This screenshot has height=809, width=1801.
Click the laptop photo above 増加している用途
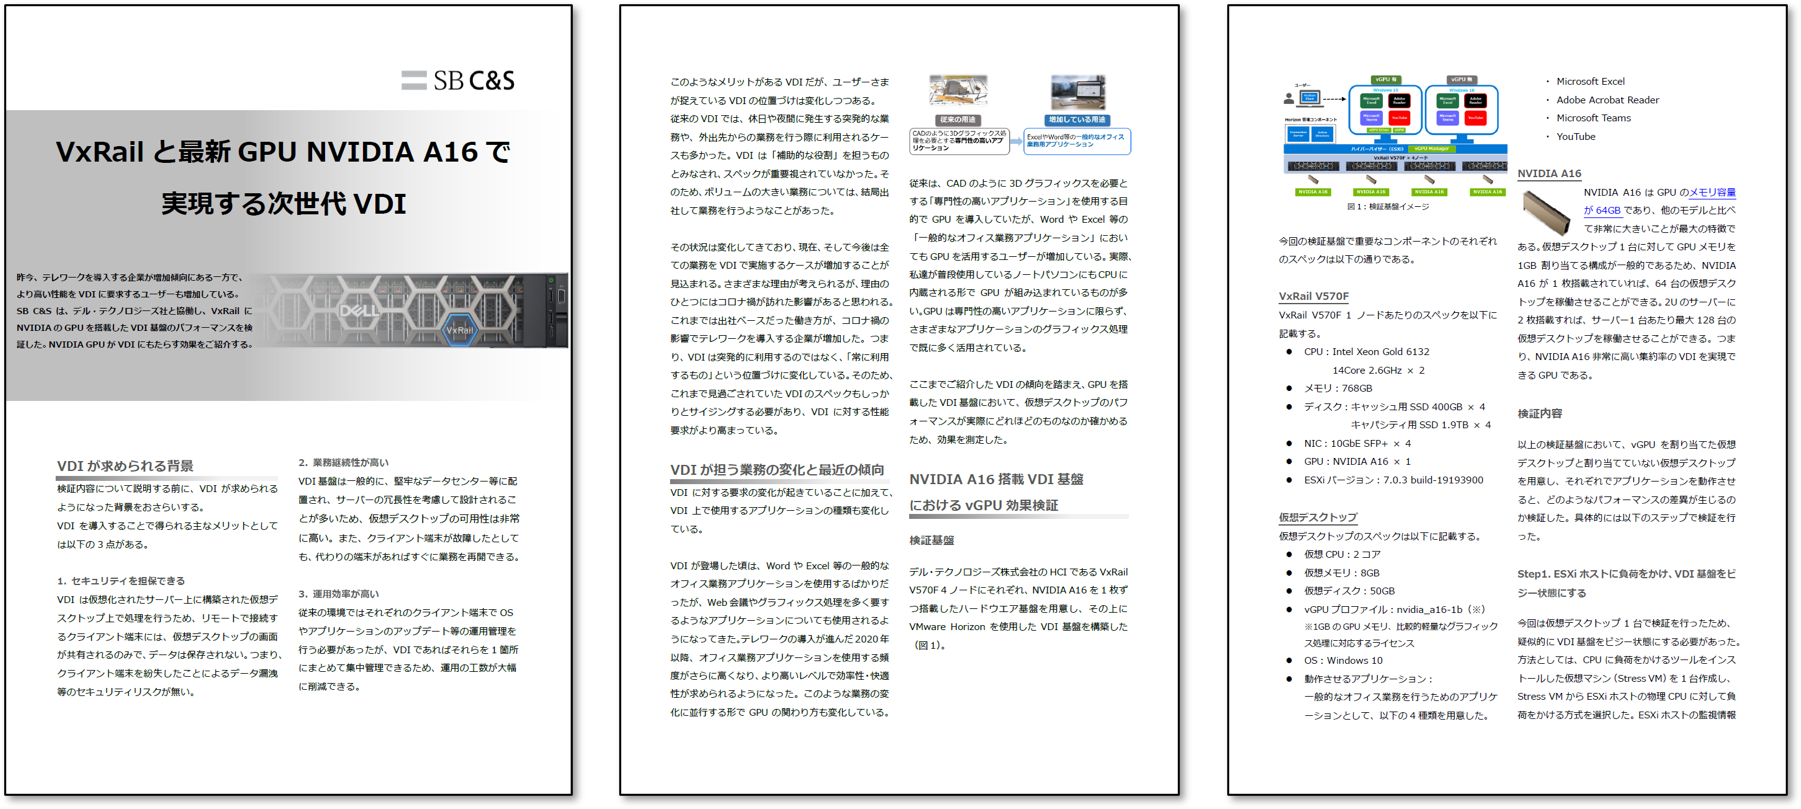click(x=1078, y=92)
